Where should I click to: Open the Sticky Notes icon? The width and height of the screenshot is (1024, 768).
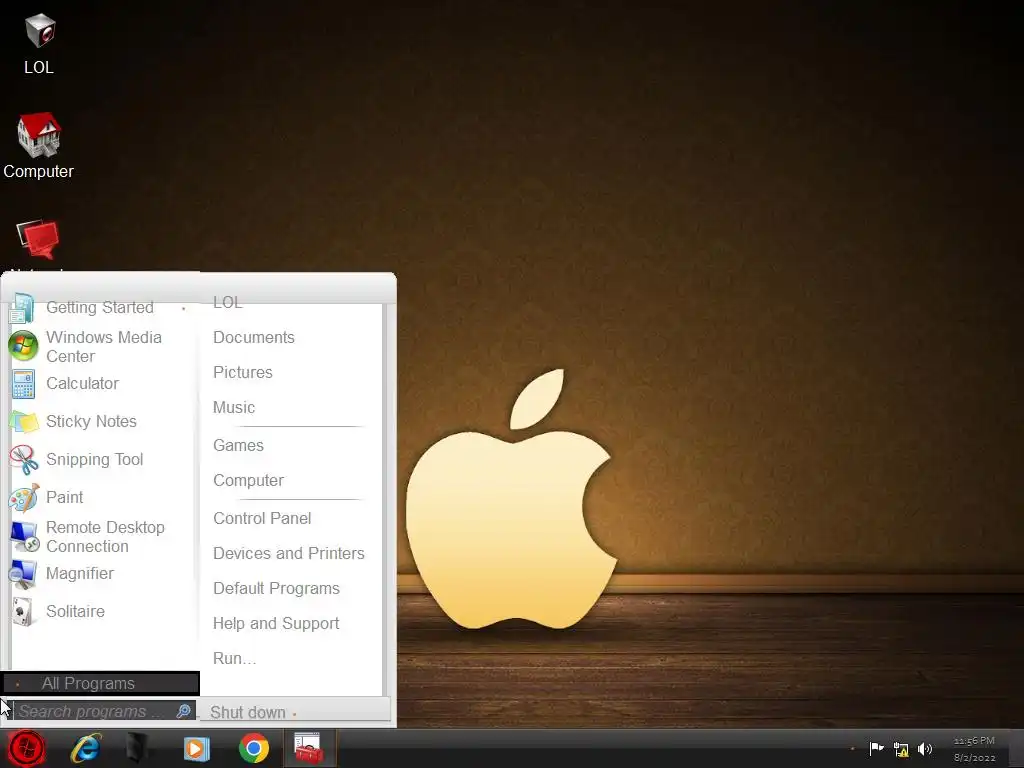click(x=23, y=421)
